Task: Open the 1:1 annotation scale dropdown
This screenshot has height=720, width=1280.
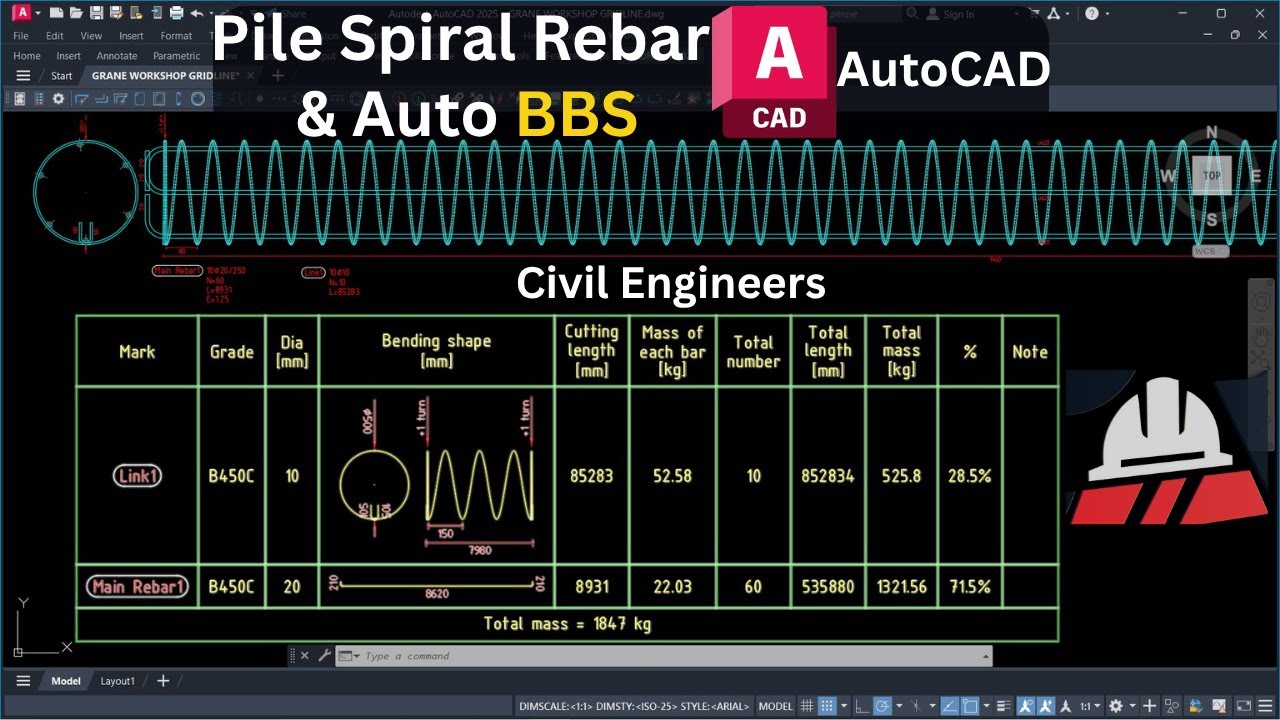Action: (x=1091, y=706)
